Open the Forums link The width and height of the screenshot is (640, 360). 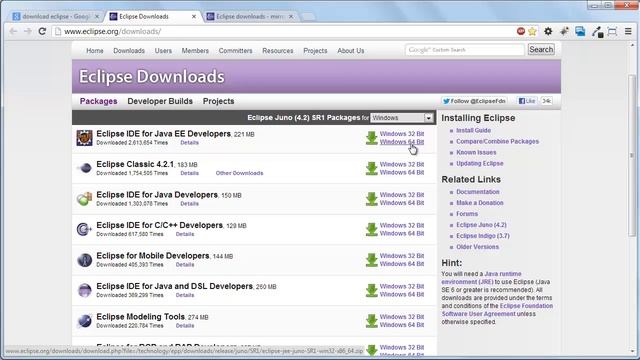click(x=467, y=214)
